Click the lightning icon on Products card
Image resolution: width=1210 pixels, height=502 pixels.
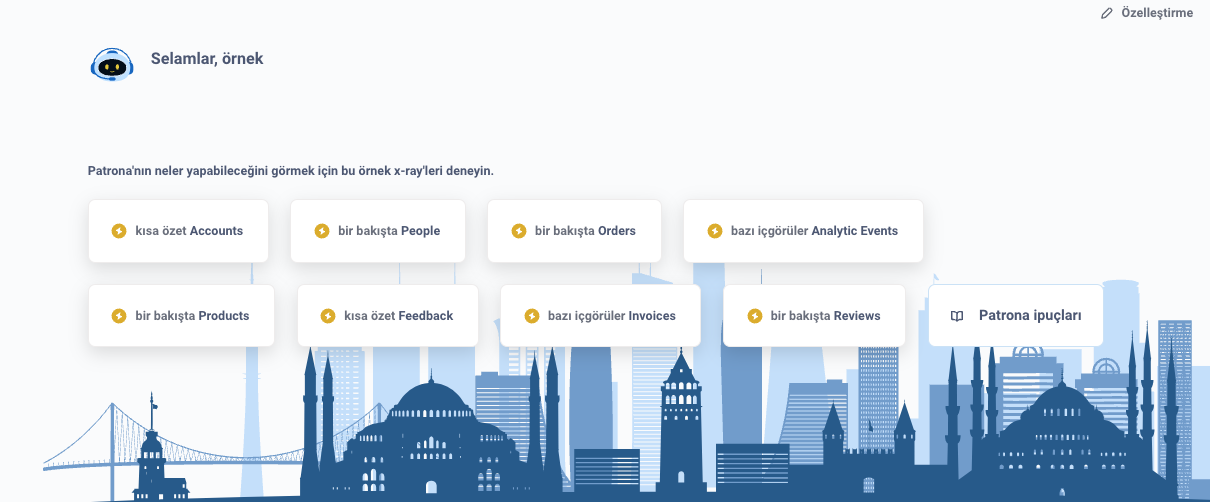coord(119,316)
